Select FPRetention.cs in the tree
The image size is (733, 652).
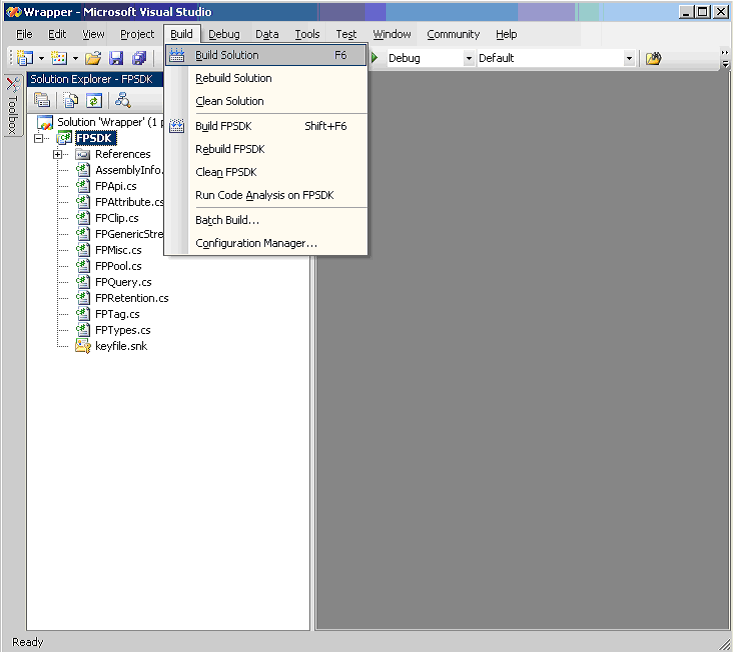132,298
